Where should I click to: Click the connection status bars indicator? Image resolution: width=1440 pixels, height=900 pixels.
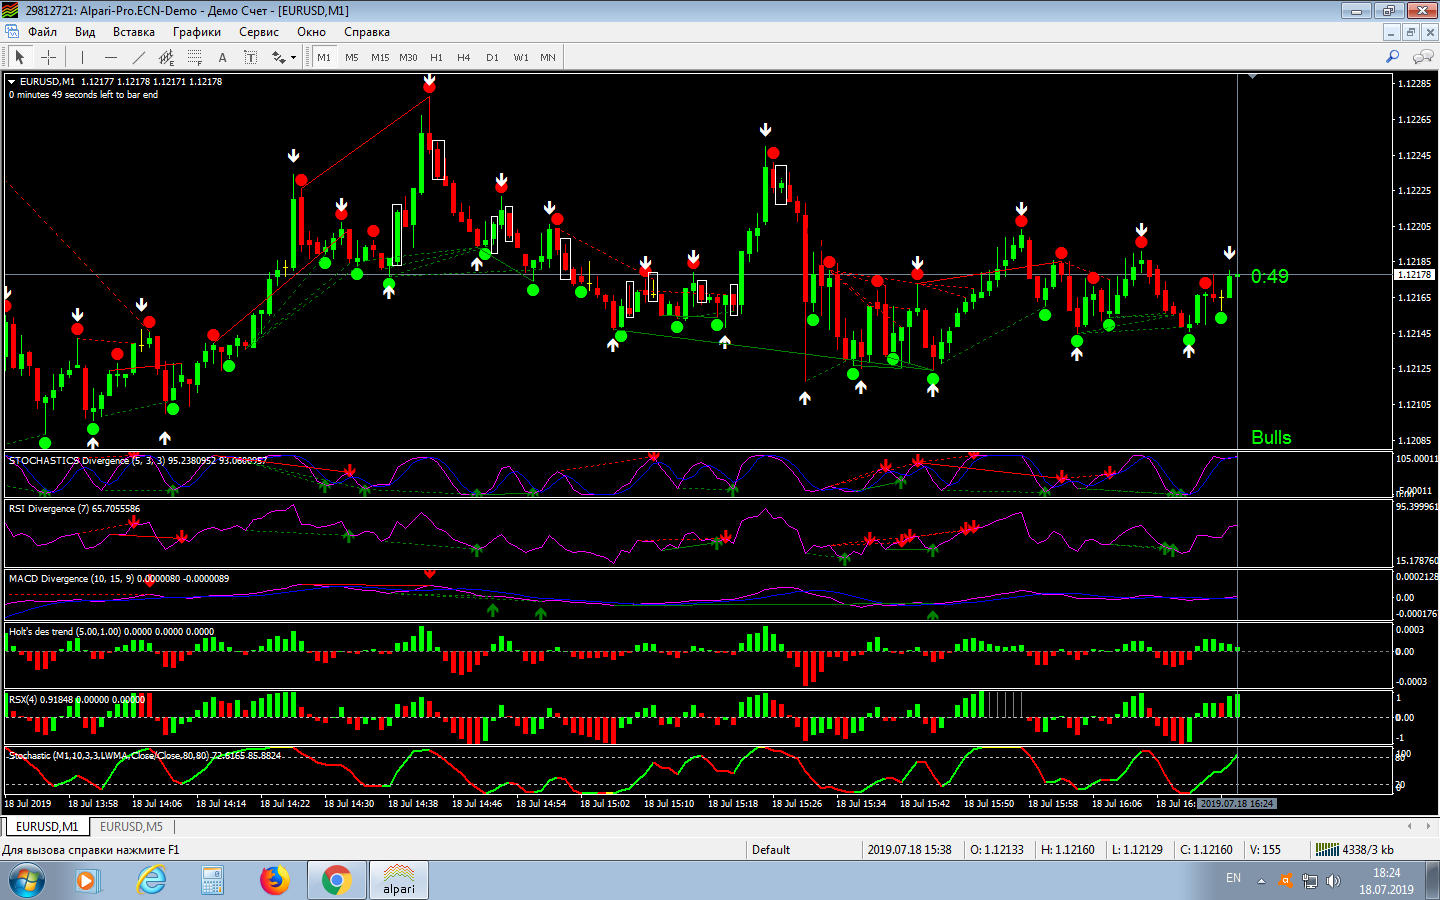tap(1327, 849)
